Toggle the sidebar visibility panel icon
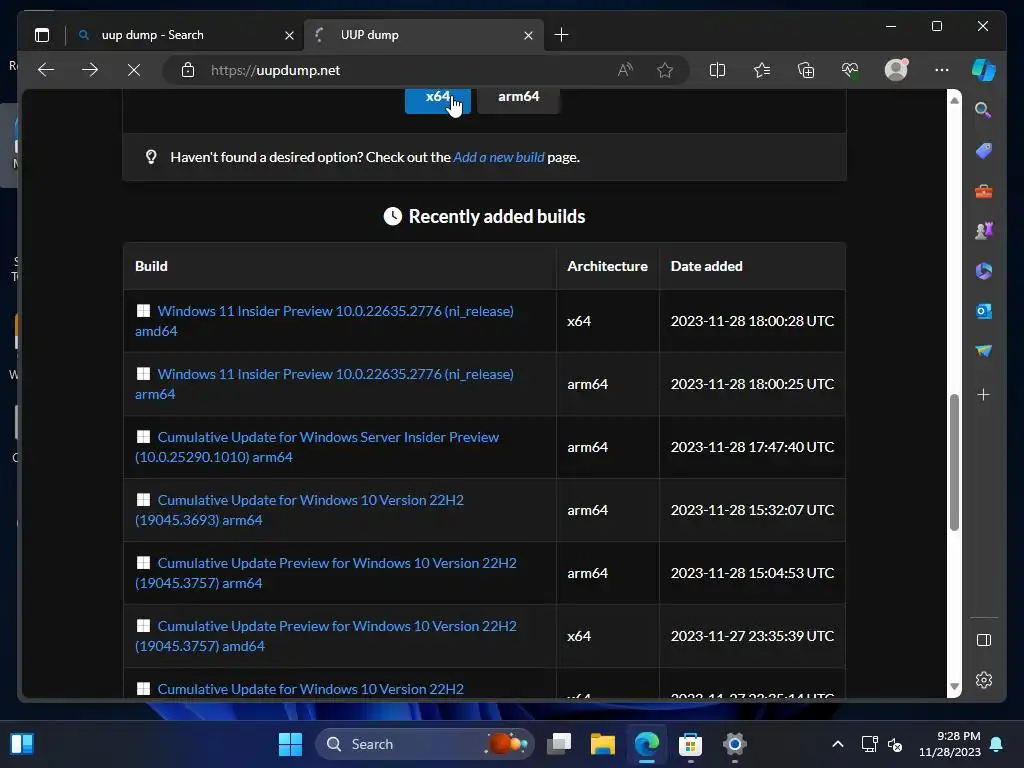The width and height of the screenshot is (1024, 768). coord(984,640)
